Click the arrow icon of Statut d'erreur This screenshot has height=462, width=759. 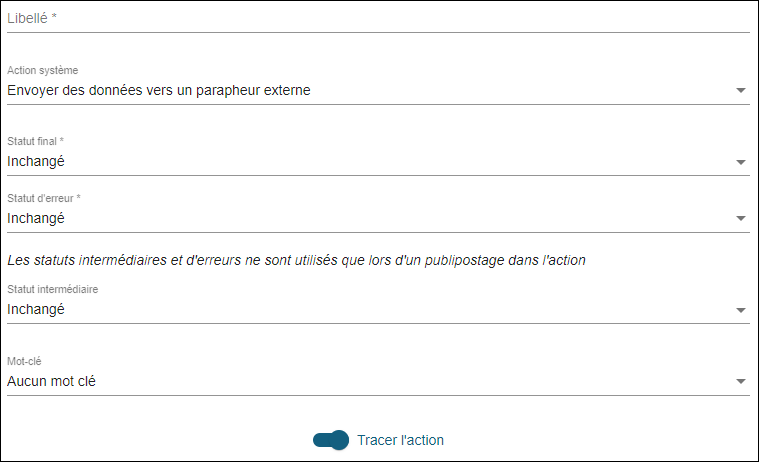pos(741,219)
